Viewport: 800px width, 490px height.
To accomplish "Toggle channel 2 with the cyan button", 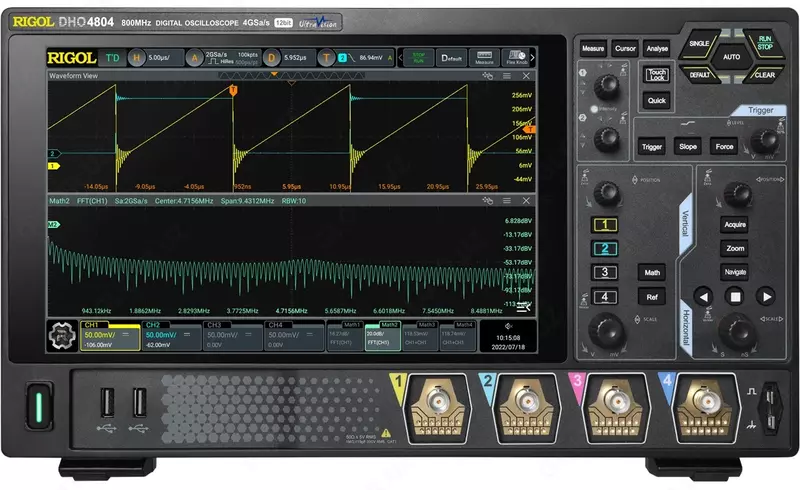I will [603, 249].
